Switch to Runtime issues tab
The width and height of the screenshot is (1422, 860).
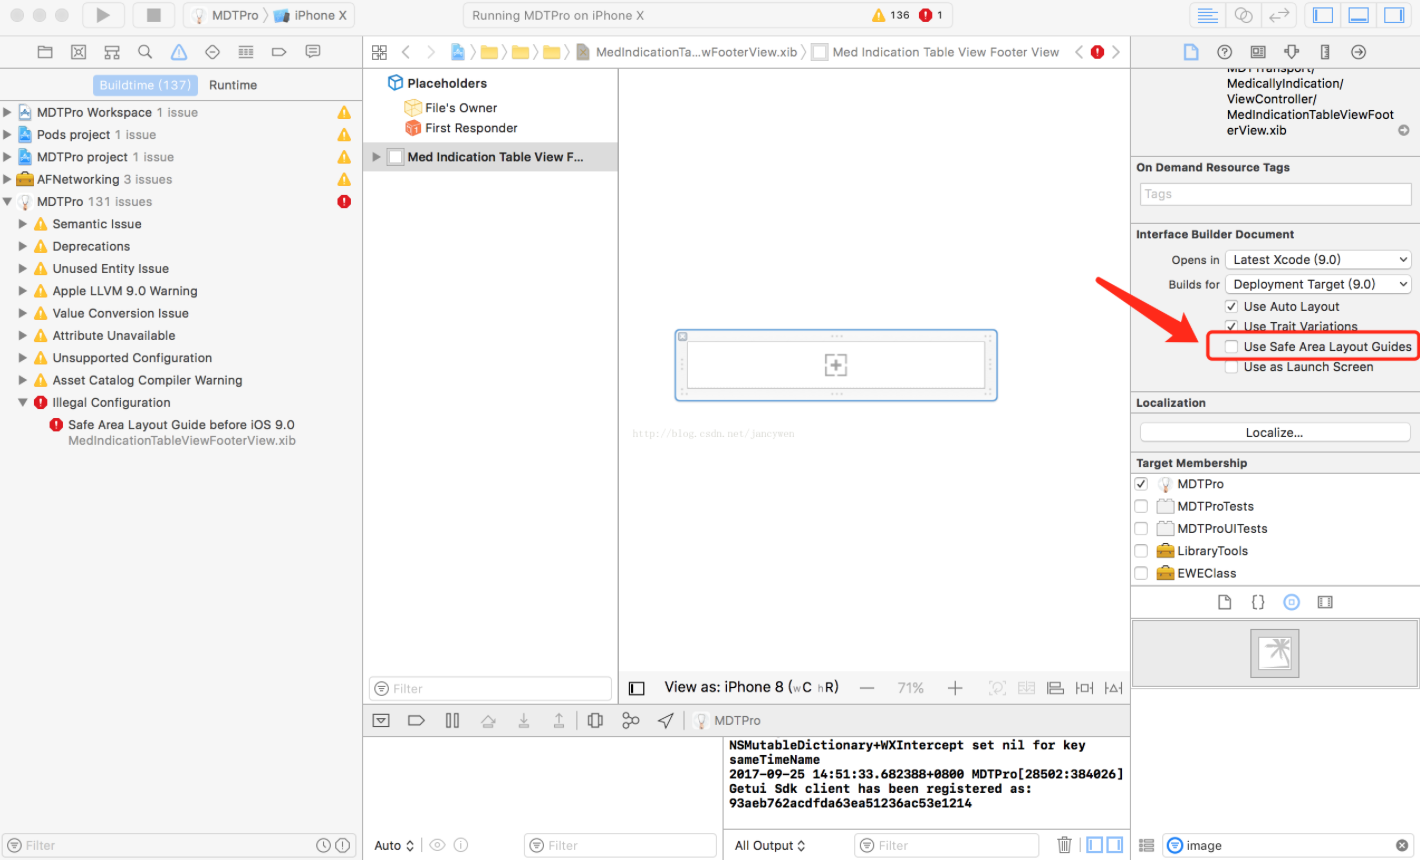[233, 85]
